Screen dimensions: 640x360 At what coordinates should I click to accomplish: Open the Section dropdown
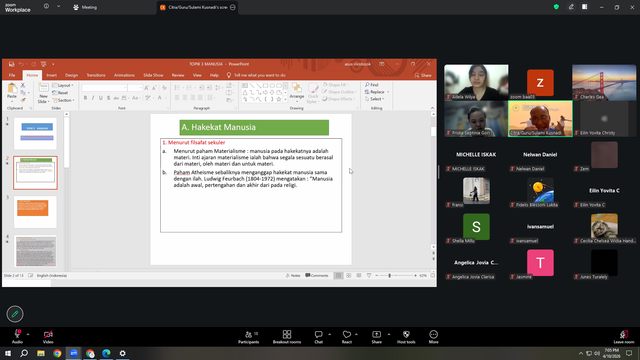[63, 100]
